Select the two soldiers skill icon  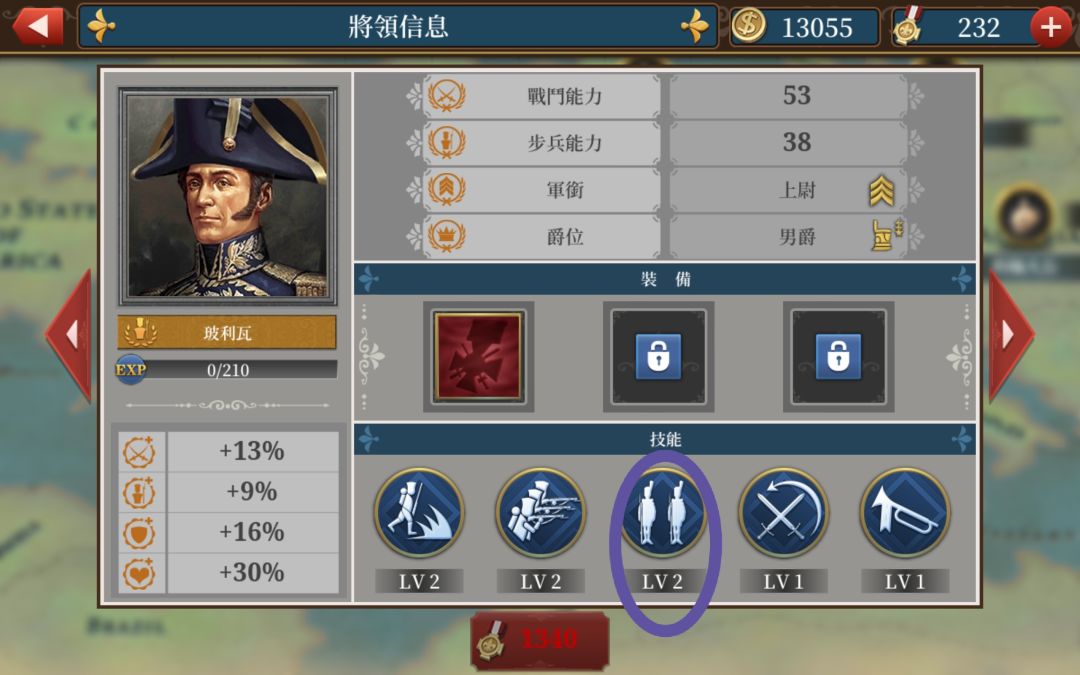(x=662, y=513)
